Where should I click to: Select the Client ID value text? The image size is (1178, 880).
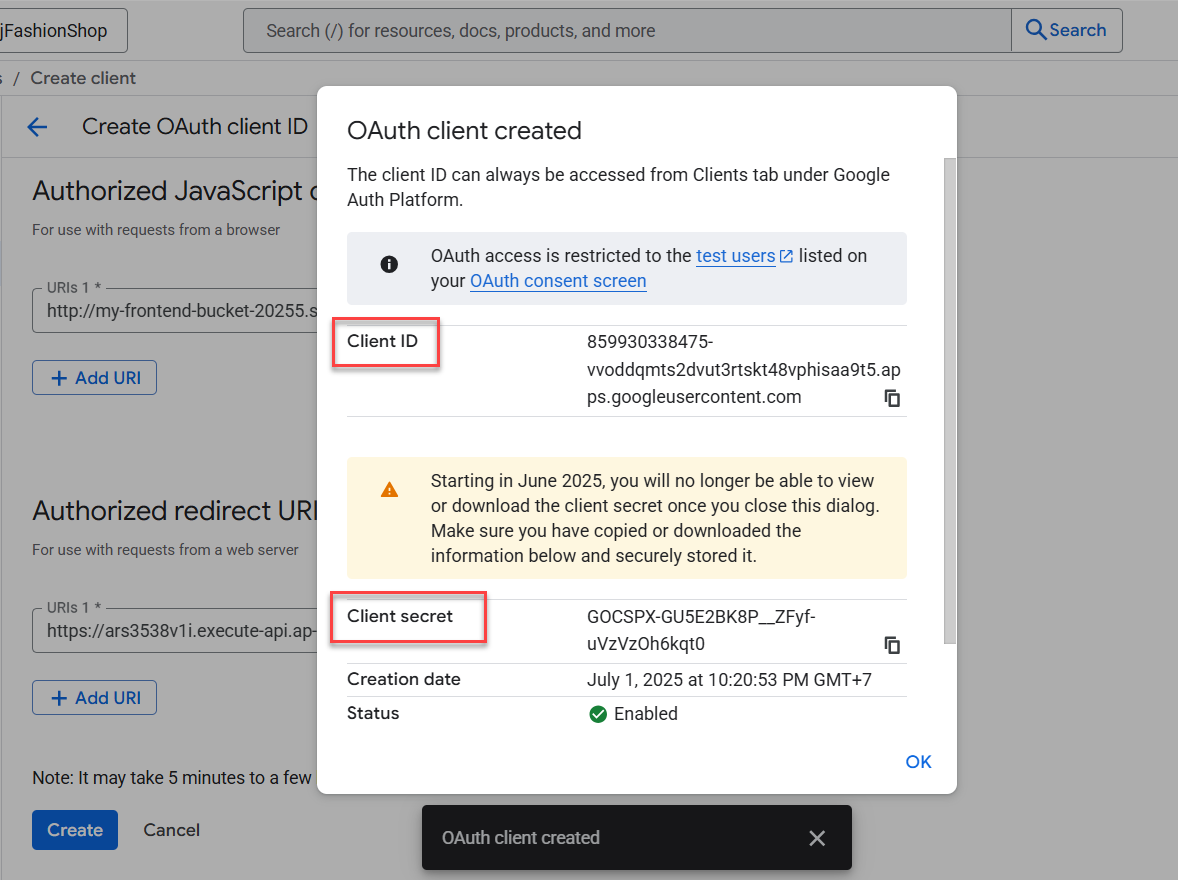(x=743, y=370)
